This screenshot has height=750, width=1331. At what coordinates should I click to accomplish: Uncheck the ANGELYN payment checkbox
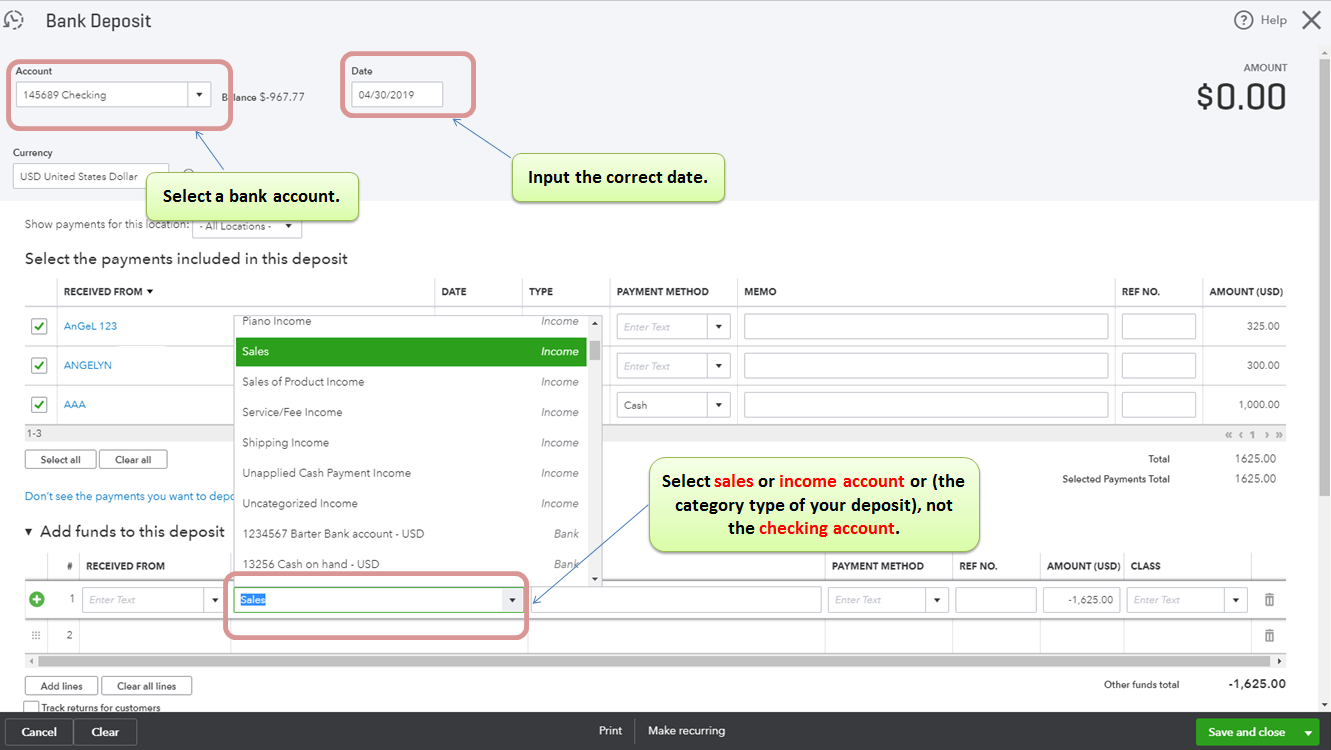39,366
